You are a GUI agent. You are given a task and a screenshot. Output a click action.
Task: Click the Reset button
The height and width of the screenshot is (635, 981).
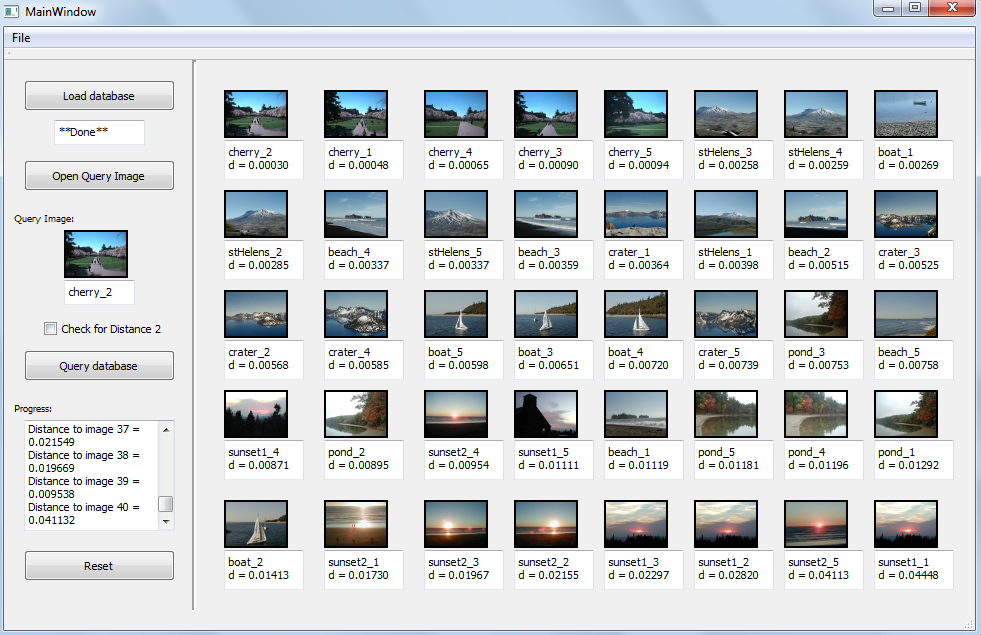[99, 566]
